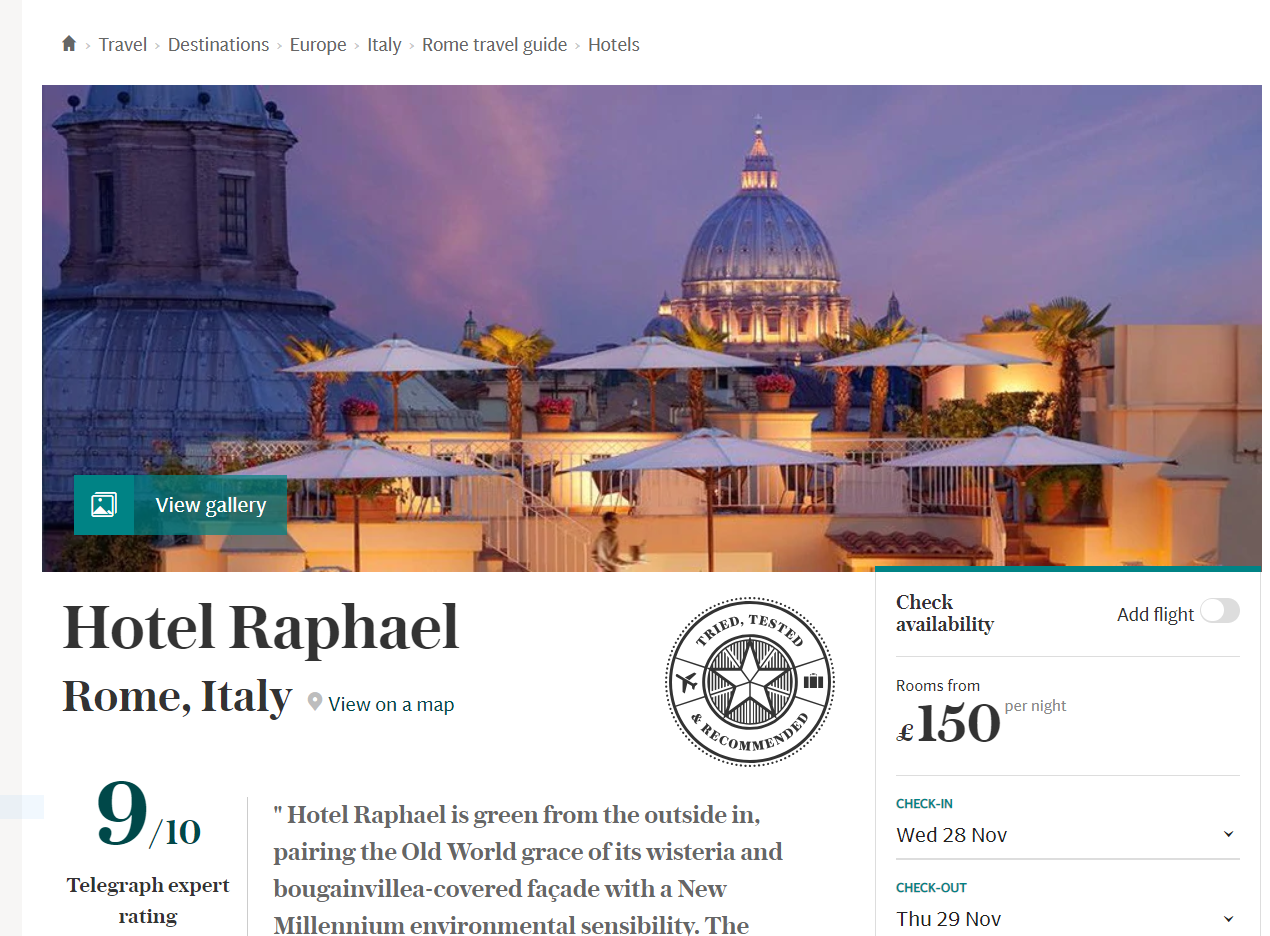Viewport: 1270px width, 936px height.
Task: Expand the check-out date dropdown arrow
Action: coord(1229,918)
